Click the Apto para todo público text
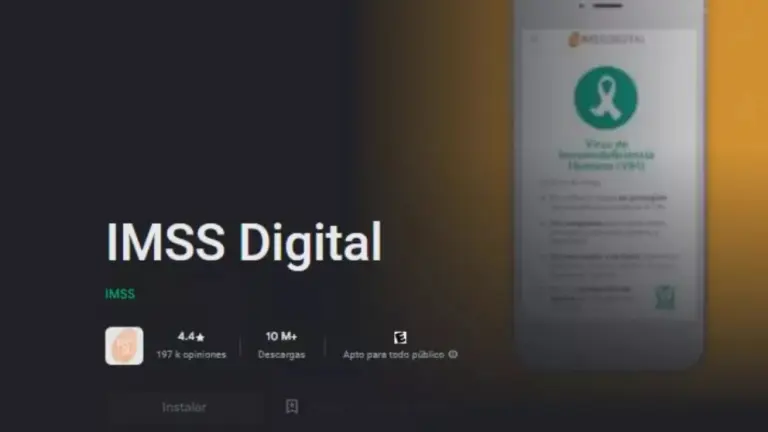 393,354
